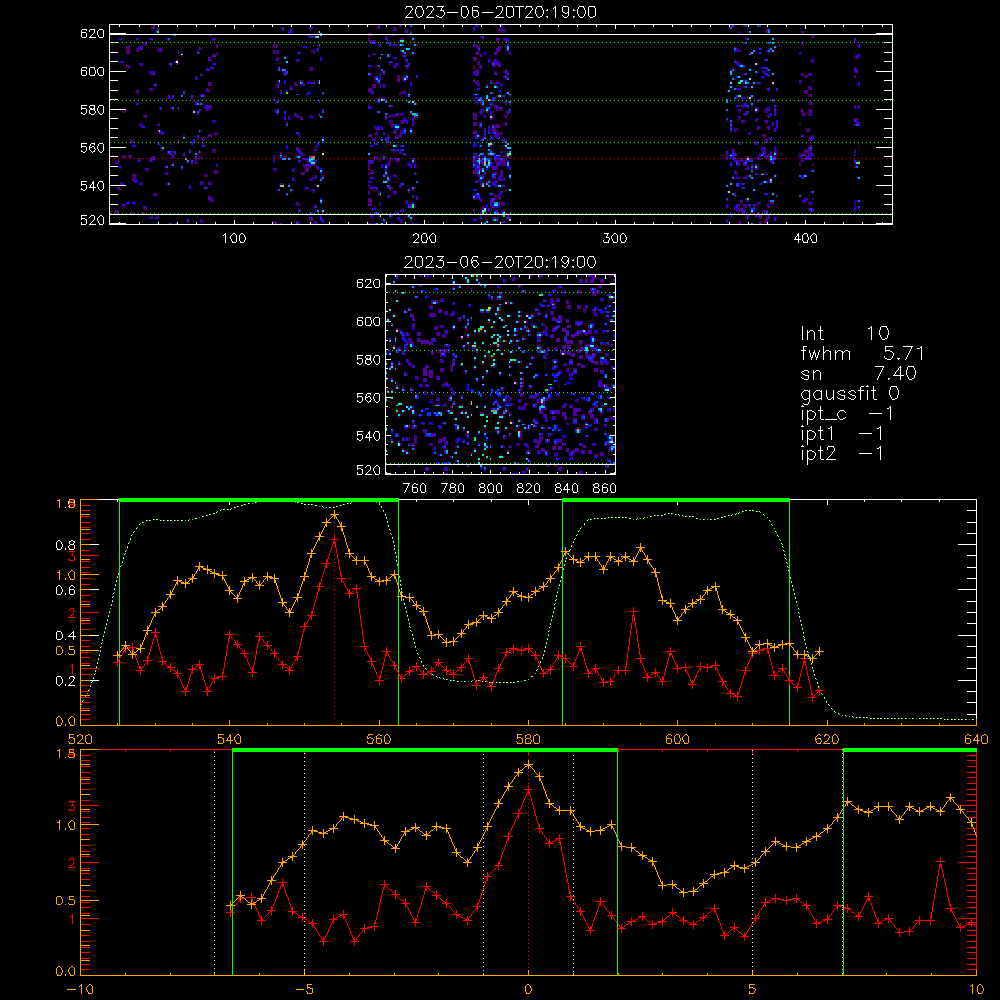
Task: Select the 'ipt1 -1' readout
Action: [x=842, y=434]
